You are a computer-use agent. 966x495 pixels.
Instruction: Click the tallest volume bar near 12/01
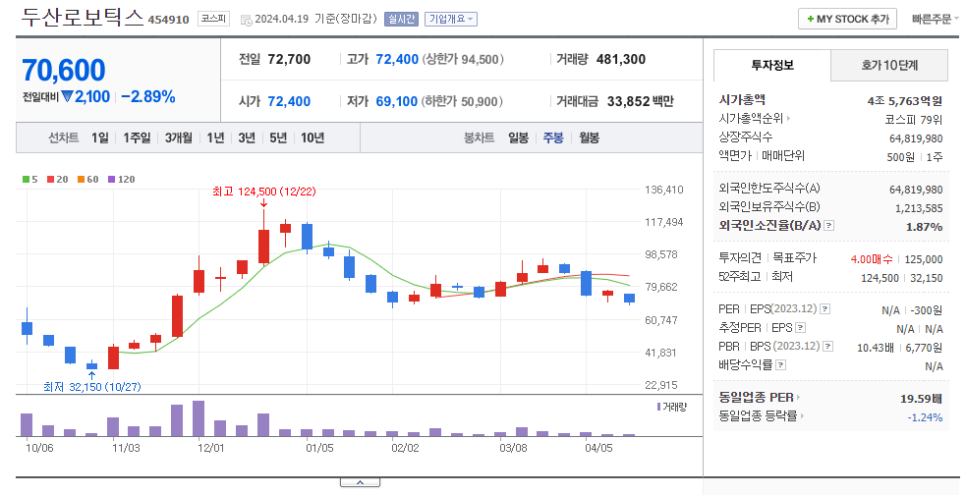[198, 419]
